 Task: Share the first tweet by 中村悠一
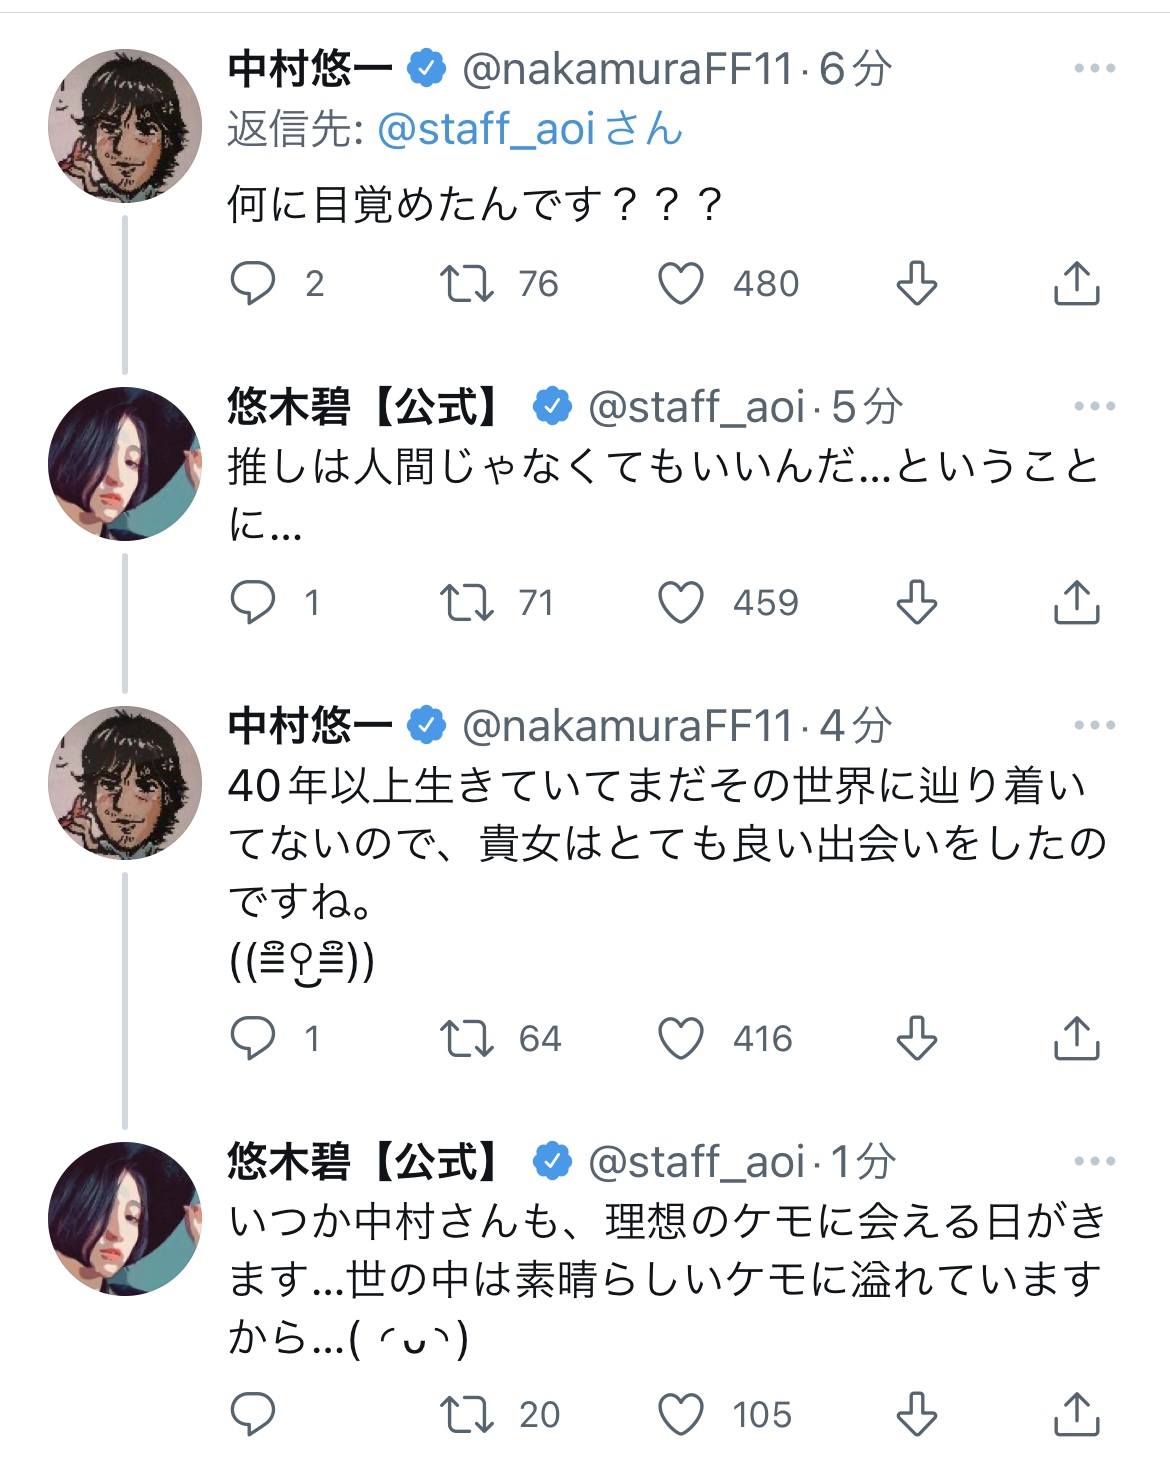[1076, 283]
